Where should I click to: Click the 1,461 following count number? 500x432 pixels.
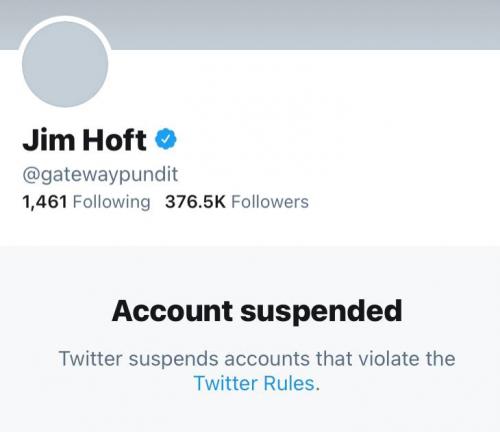tap(45, 202)
